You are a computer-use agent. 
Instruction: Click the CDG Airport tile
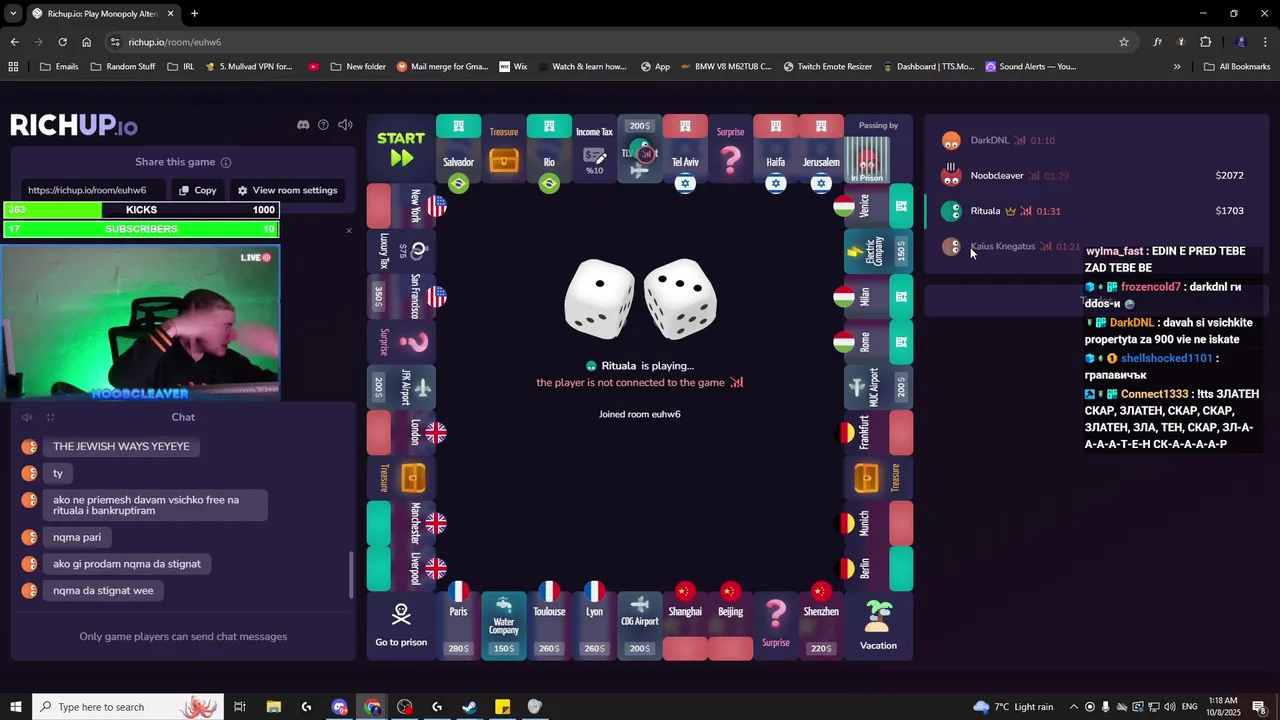[x=640, y=626]
